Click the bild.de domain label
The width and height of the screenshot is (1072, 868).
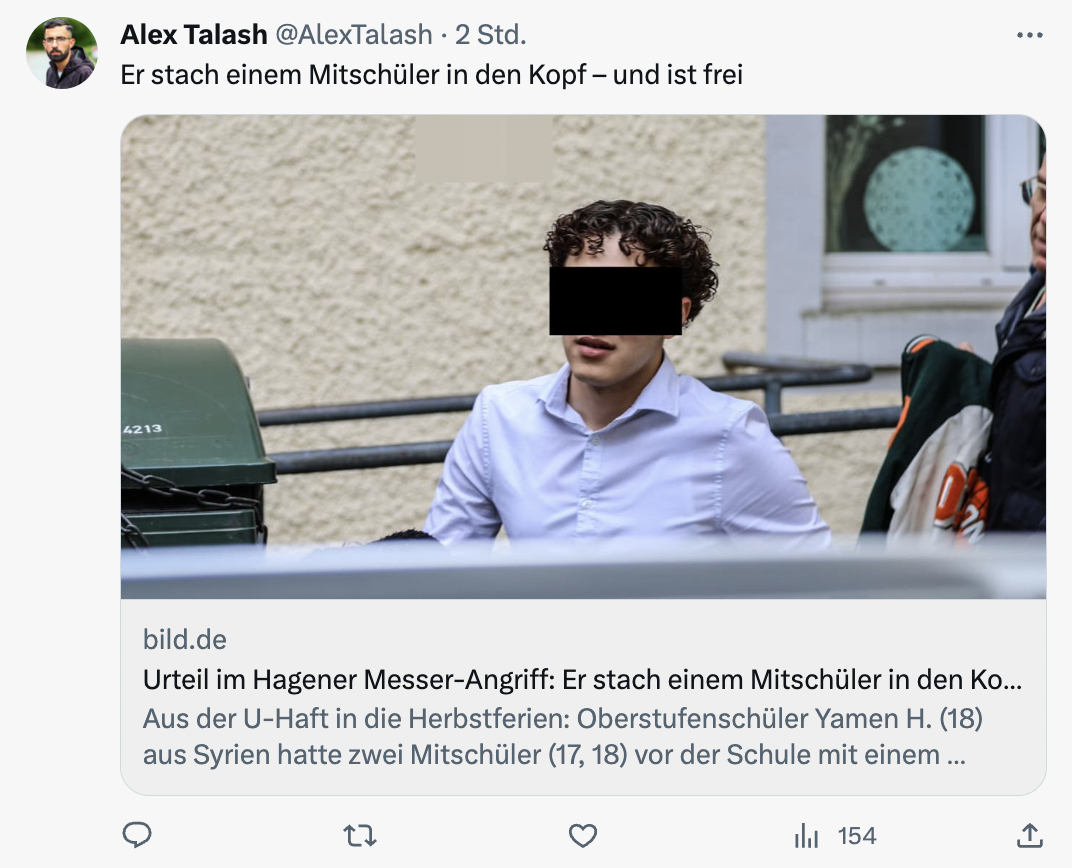pos(185,640)
